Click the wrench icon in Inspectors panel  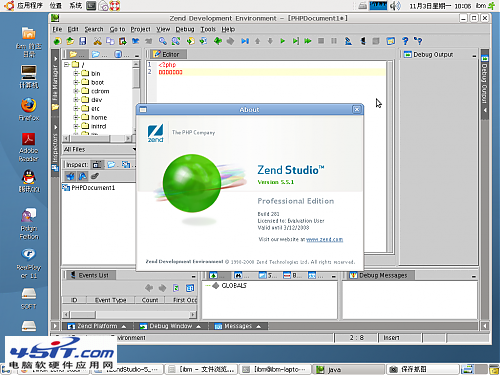(x=95, y=176)
